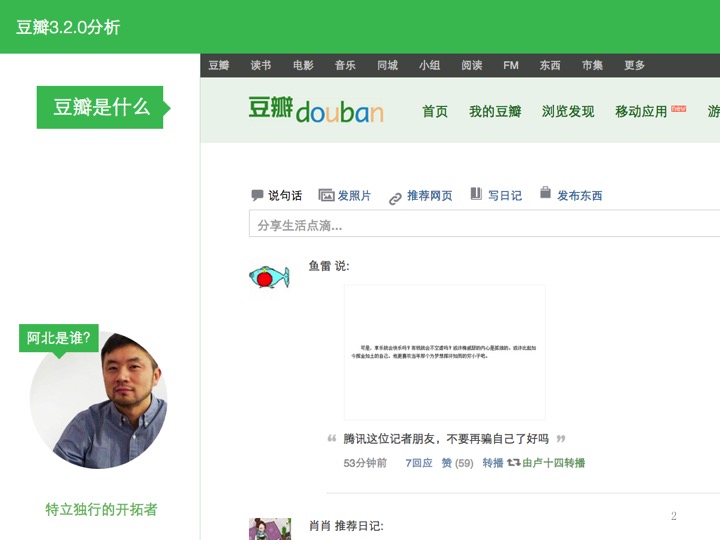Viewport: 720px width, 540px height.
Task: Open 电影 in the top navigation bar
Action: click(x=303, y=65)
